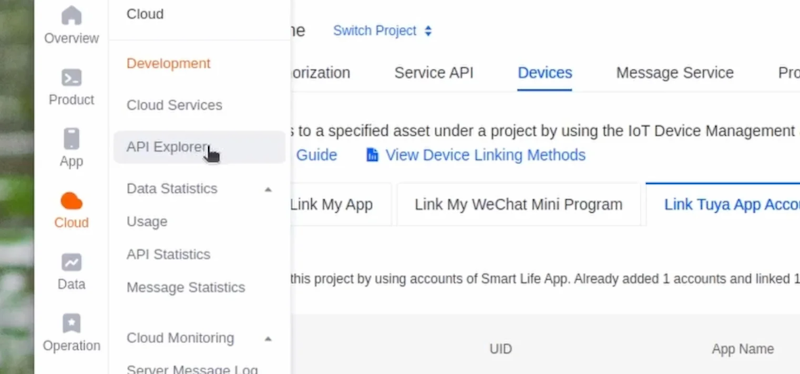
Task: Select Cloud Services menu item
Action: 174,105
